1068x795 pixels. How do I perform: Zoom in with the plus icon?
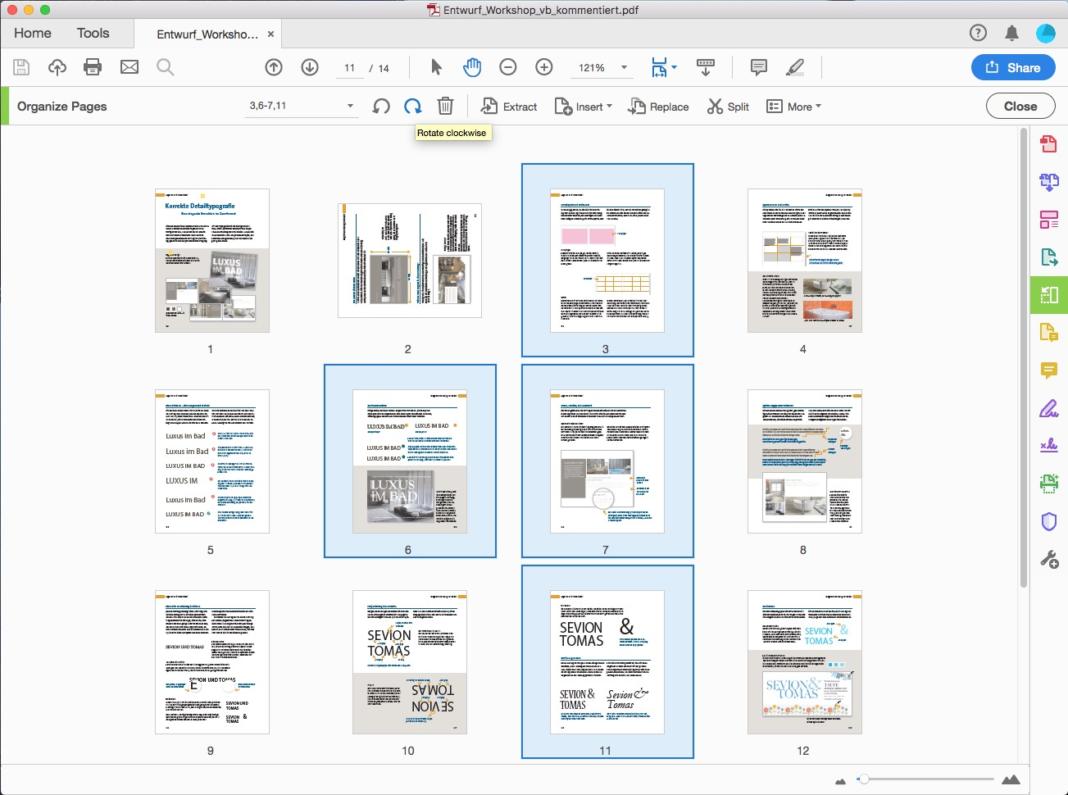click(x=544, y=67)
